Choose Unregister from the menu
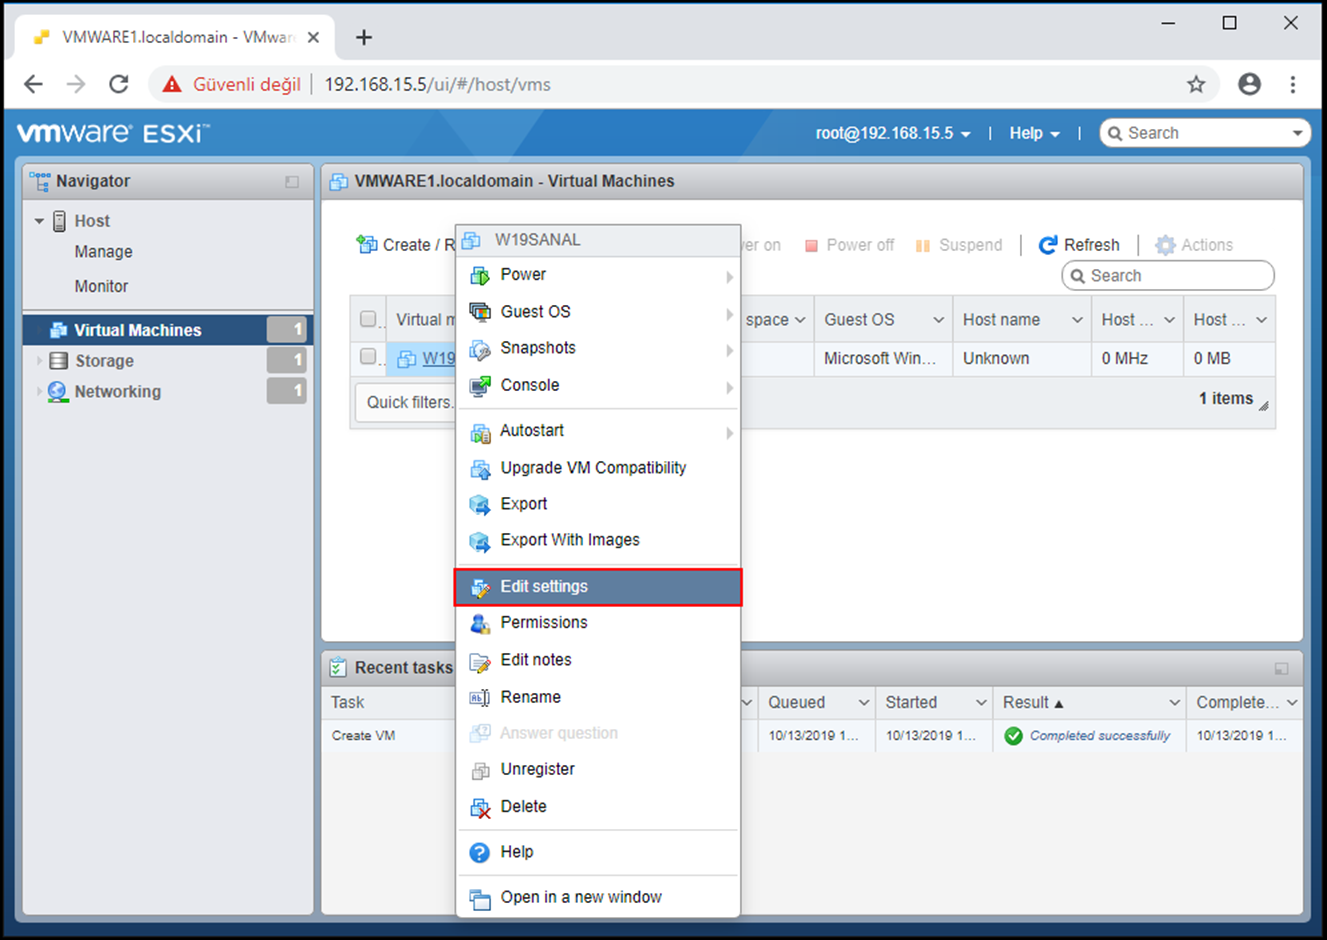Screen dimensions: 1327x940 pyautogui.click(x=598, y=770)
